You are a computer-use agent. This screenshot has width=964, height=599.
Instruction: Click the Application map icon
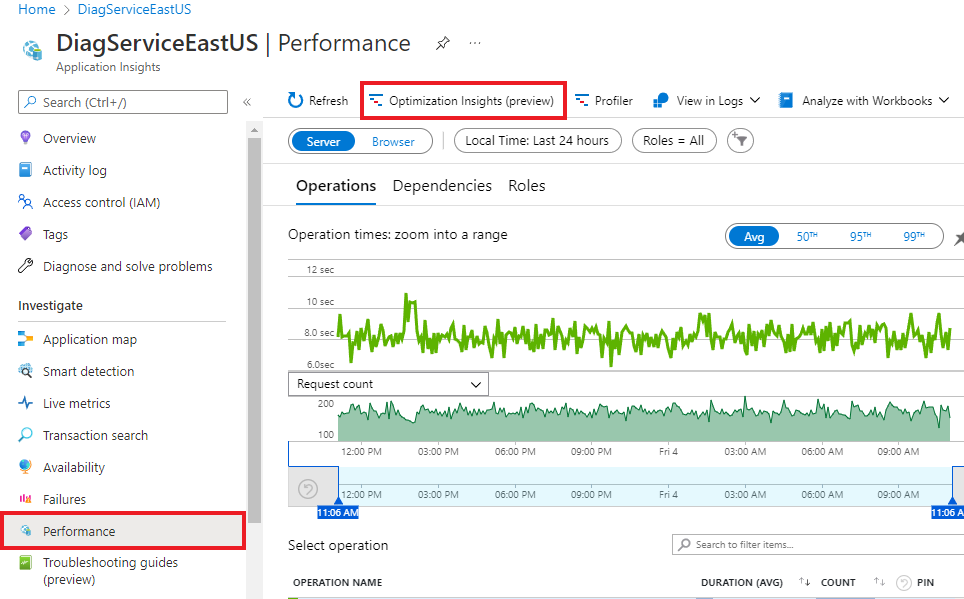tap(25, 339)
